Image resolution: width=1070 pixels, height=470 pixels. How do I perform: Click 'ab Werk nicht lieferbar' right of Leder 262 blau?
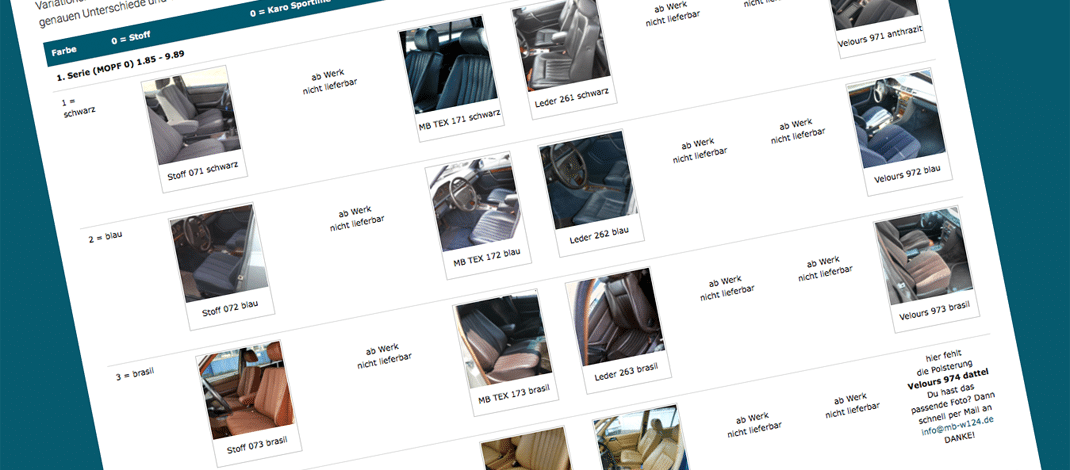click(x=699, y=152)
